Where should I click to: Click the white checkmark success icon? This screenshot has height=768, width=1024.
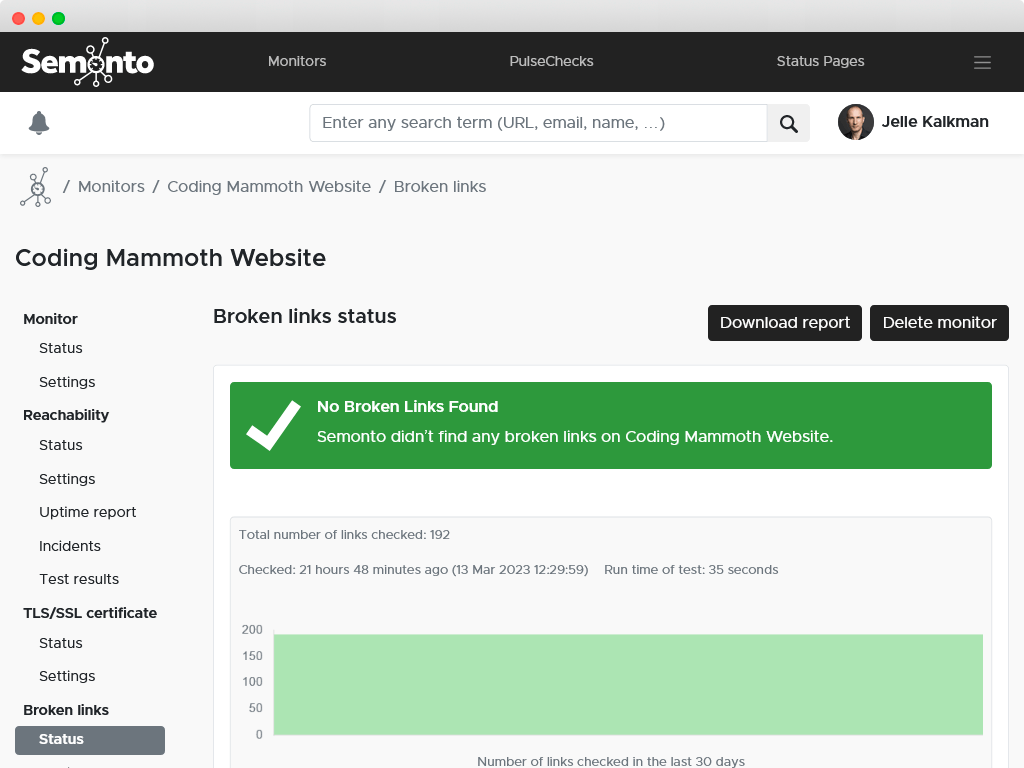273,425
